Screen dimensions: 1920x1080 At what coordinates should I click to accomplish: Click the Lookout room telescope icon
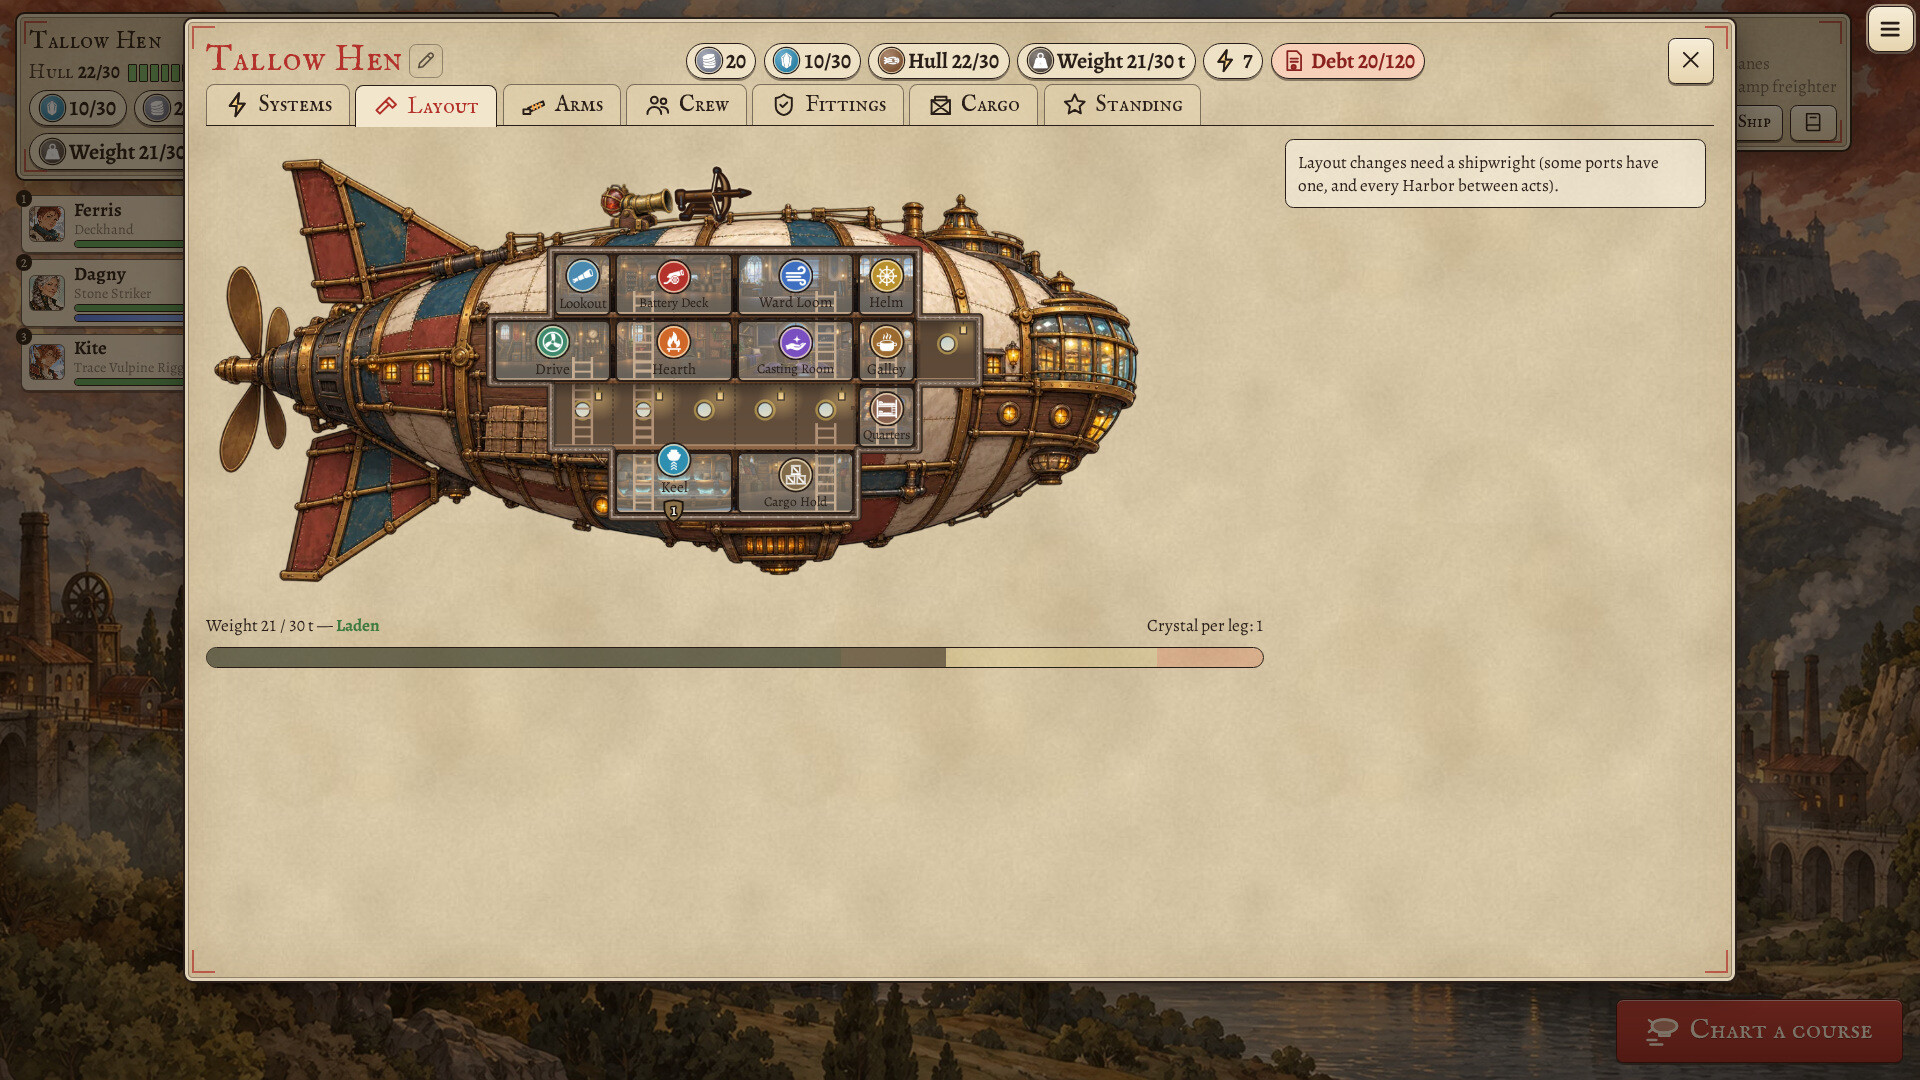582,276
